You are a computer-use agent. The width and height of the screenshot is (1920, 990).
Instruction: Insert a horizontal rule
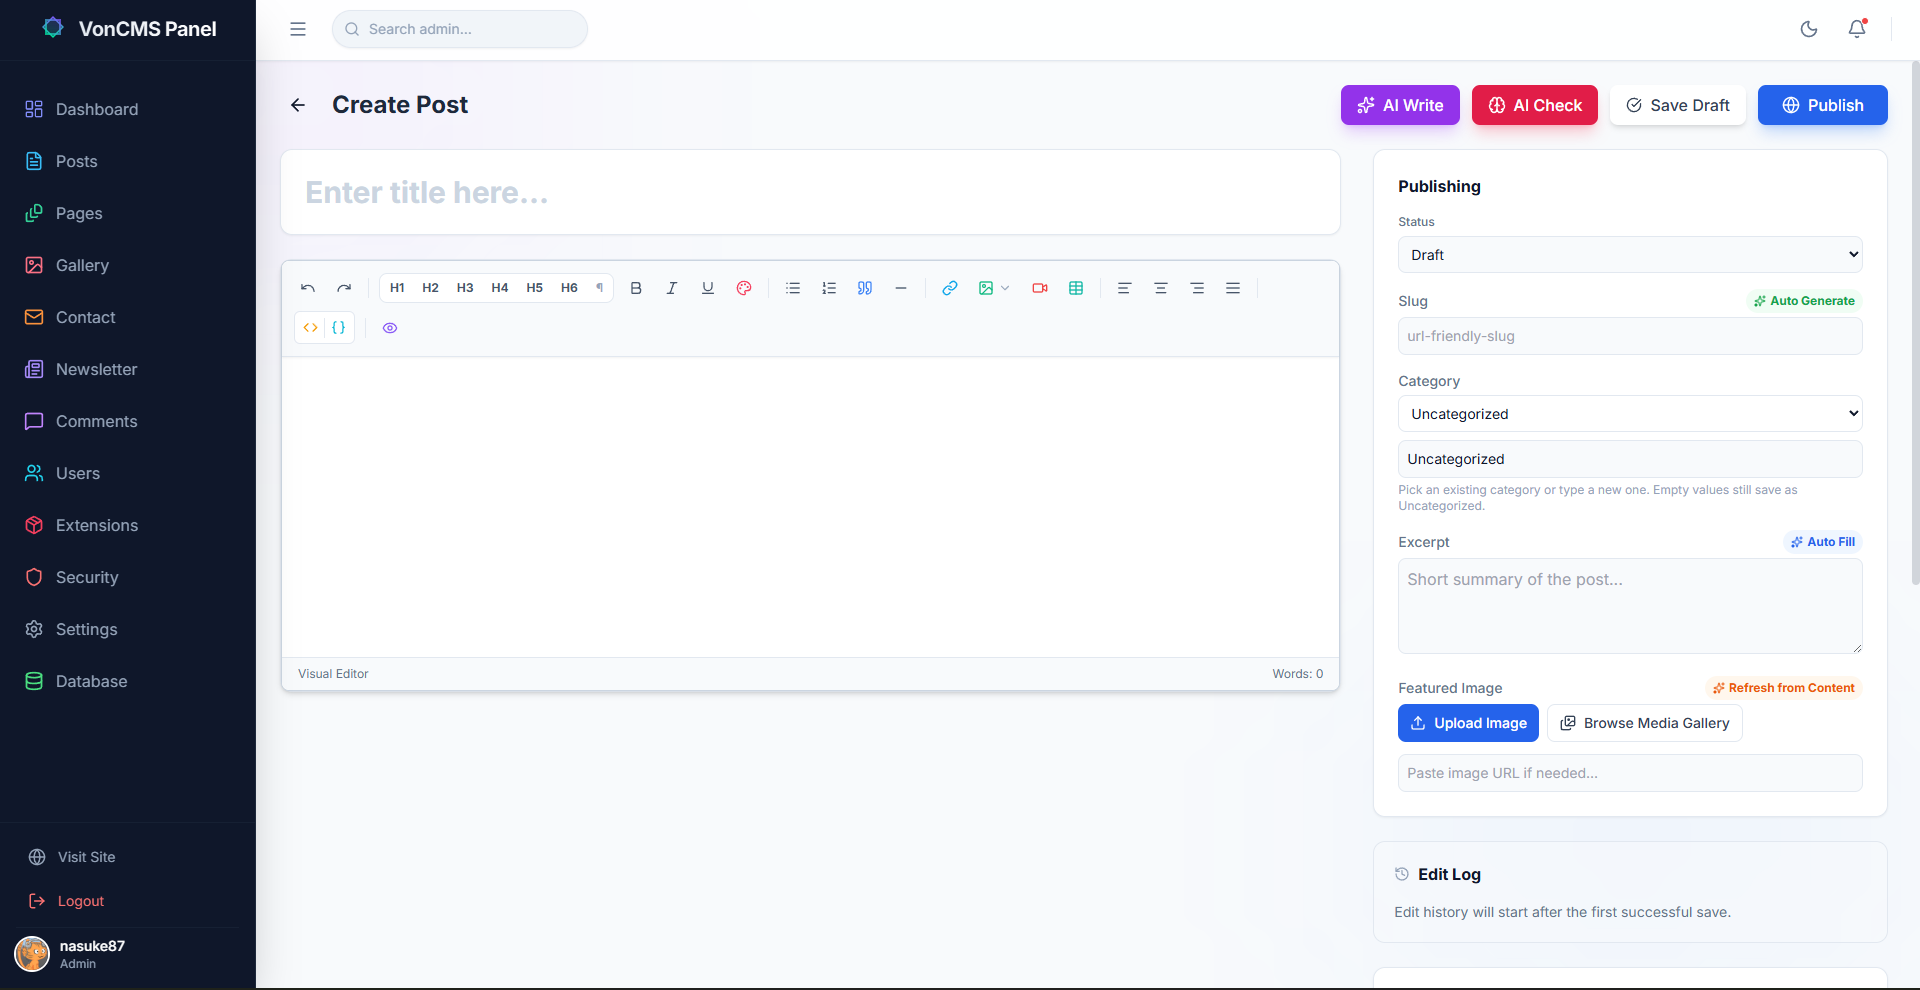901,288
